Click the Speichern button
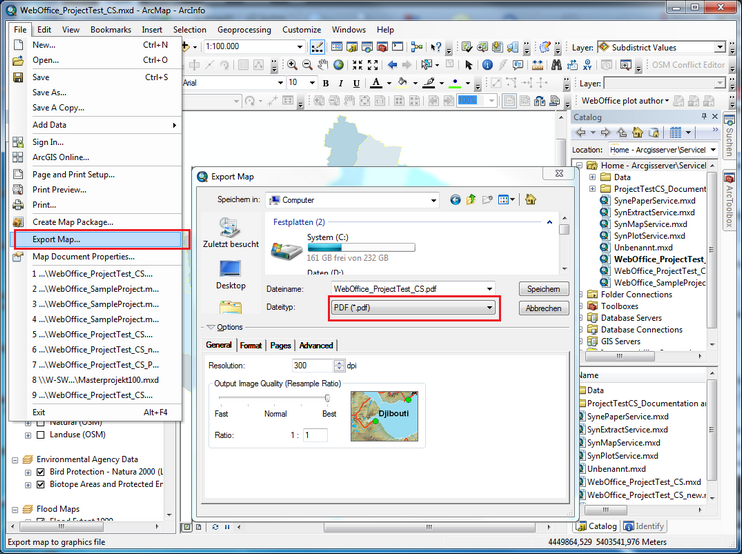 [544, 289]
